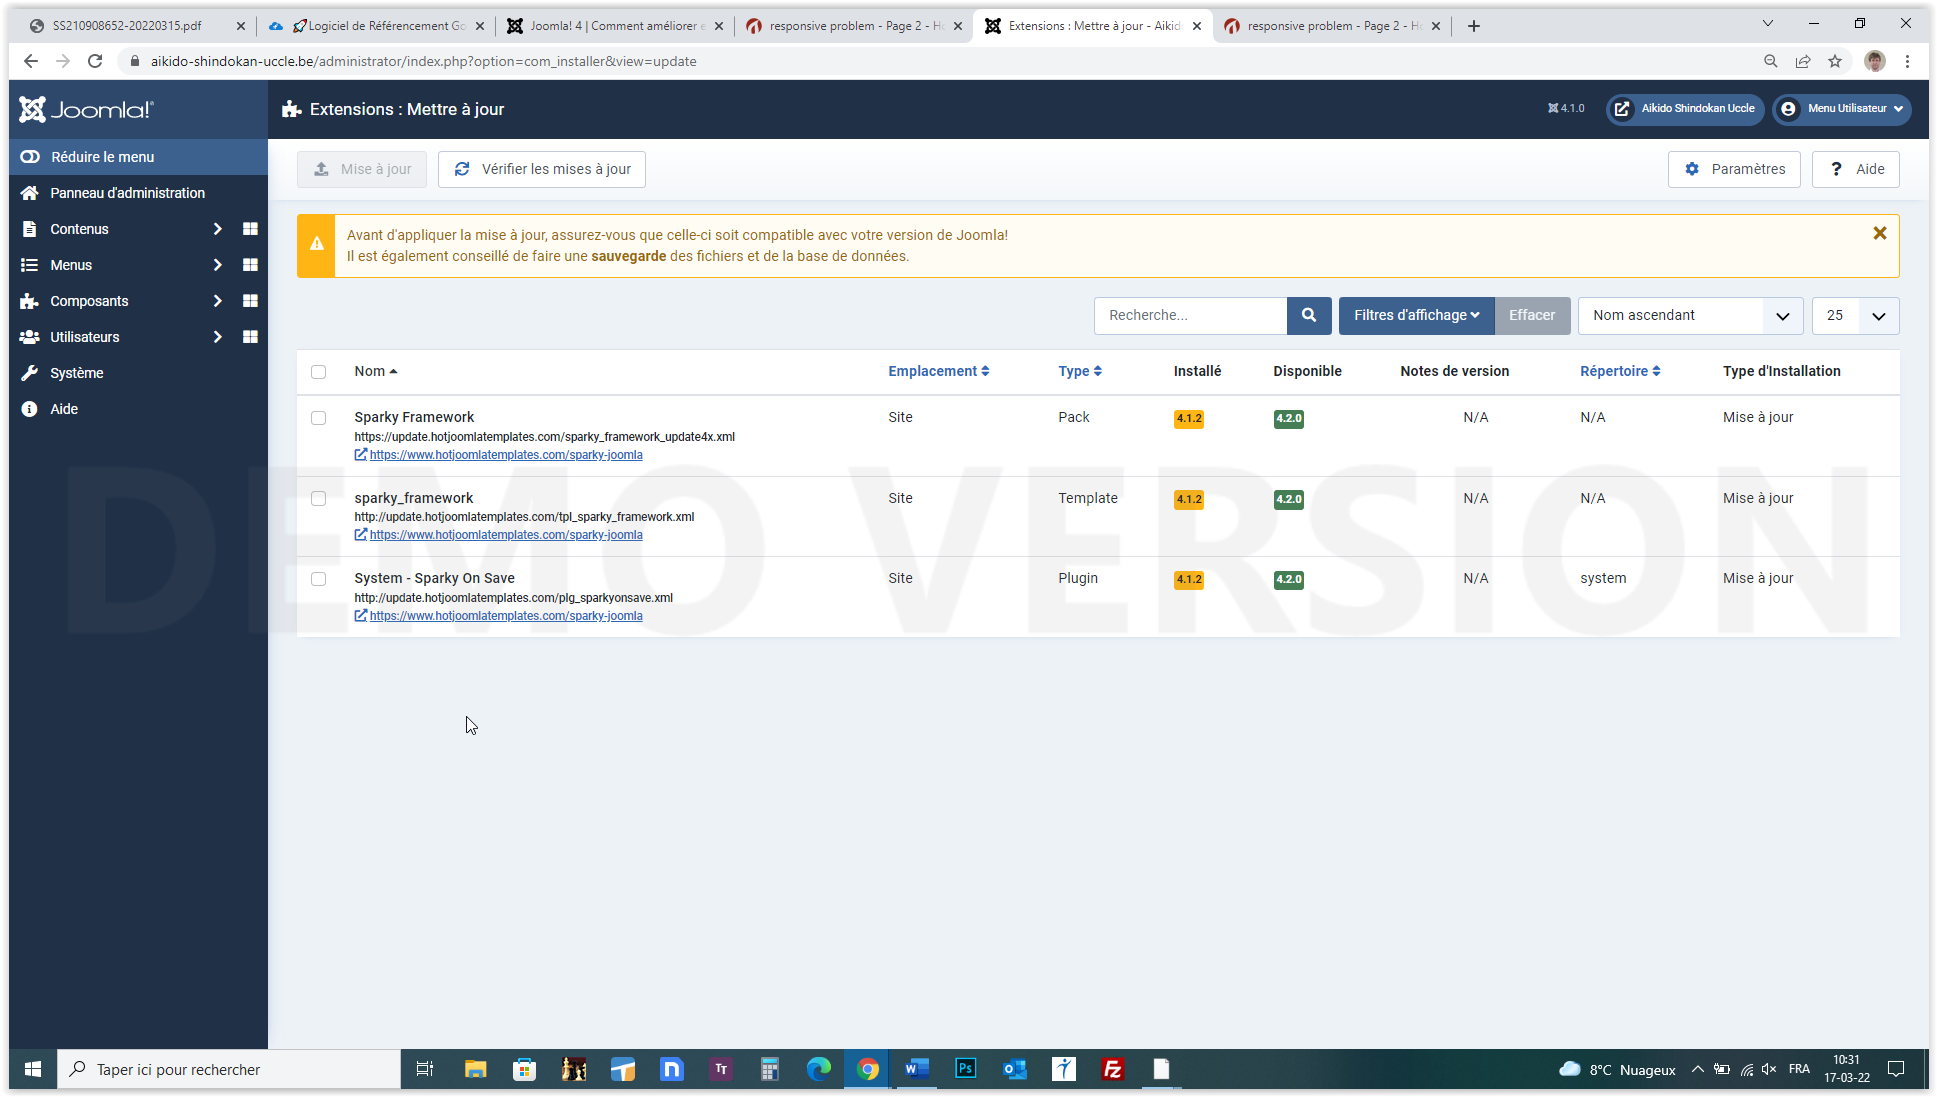The width and height of the screenshot is (1937, 1097).
Task: Open the Nom ascendant sort dropdown
Action: [1690, 315]
